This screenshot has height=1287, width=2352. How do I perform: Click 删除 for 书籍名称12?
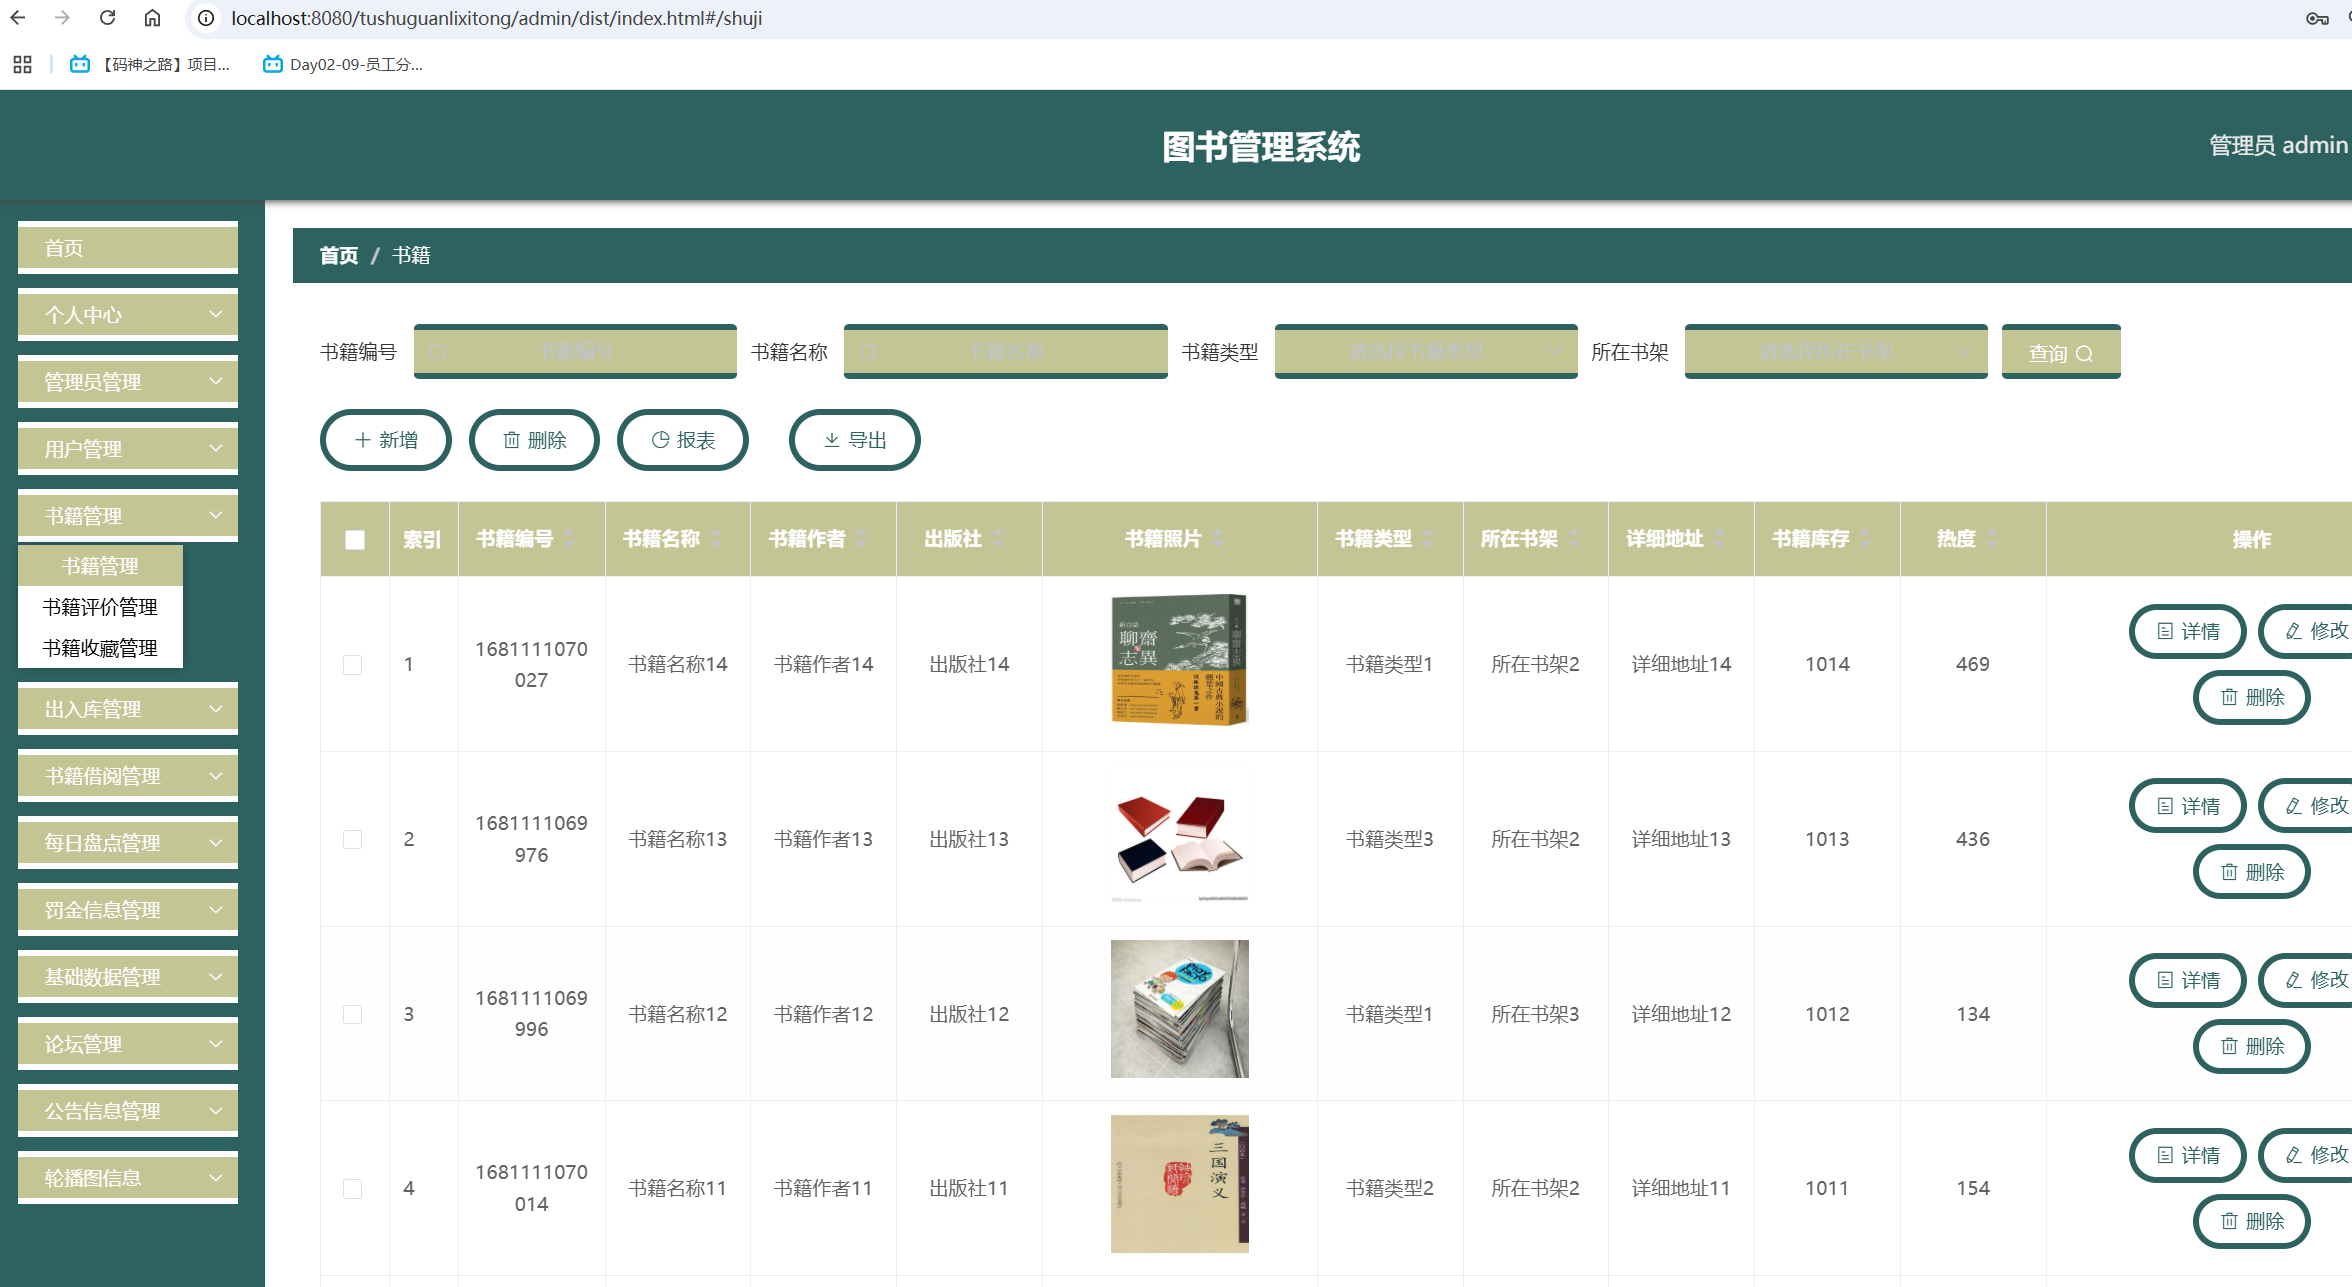pyautogui.click(x=2252, y=1046)
